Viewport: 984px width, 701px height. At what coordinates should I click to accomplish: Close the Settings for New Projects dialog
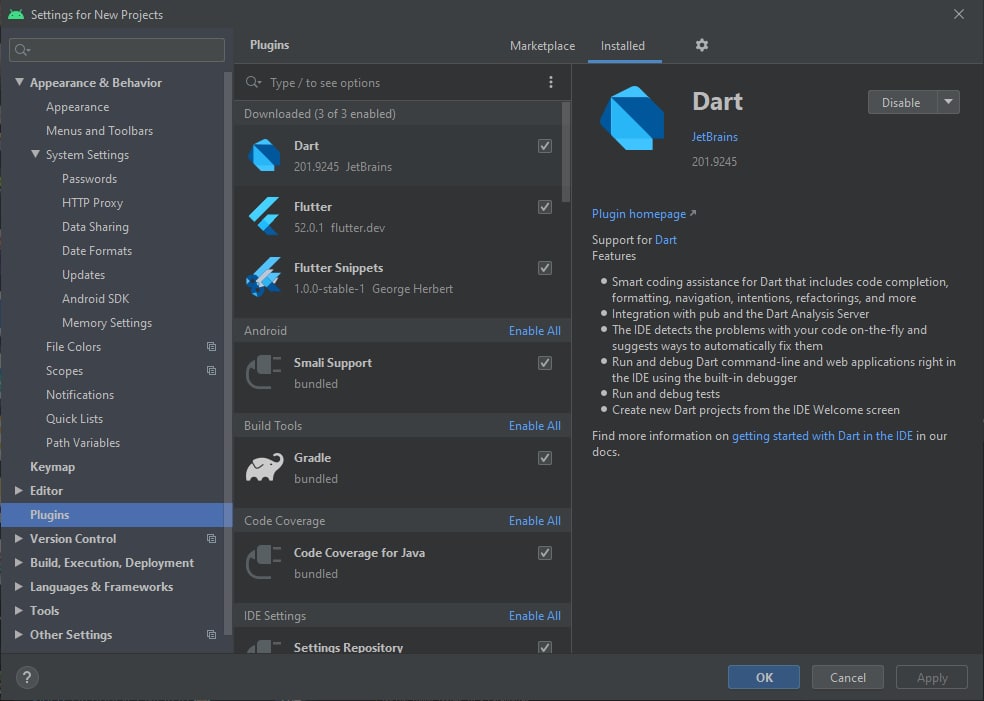click(x=959, y=14)
